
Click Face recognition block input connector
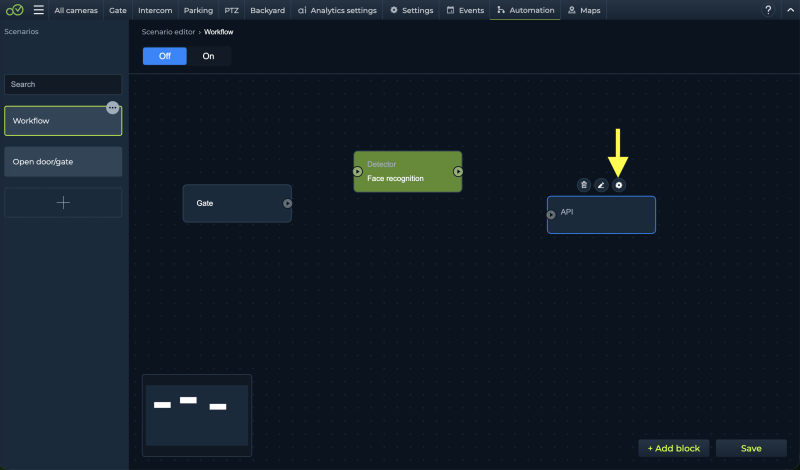(358, 171)
